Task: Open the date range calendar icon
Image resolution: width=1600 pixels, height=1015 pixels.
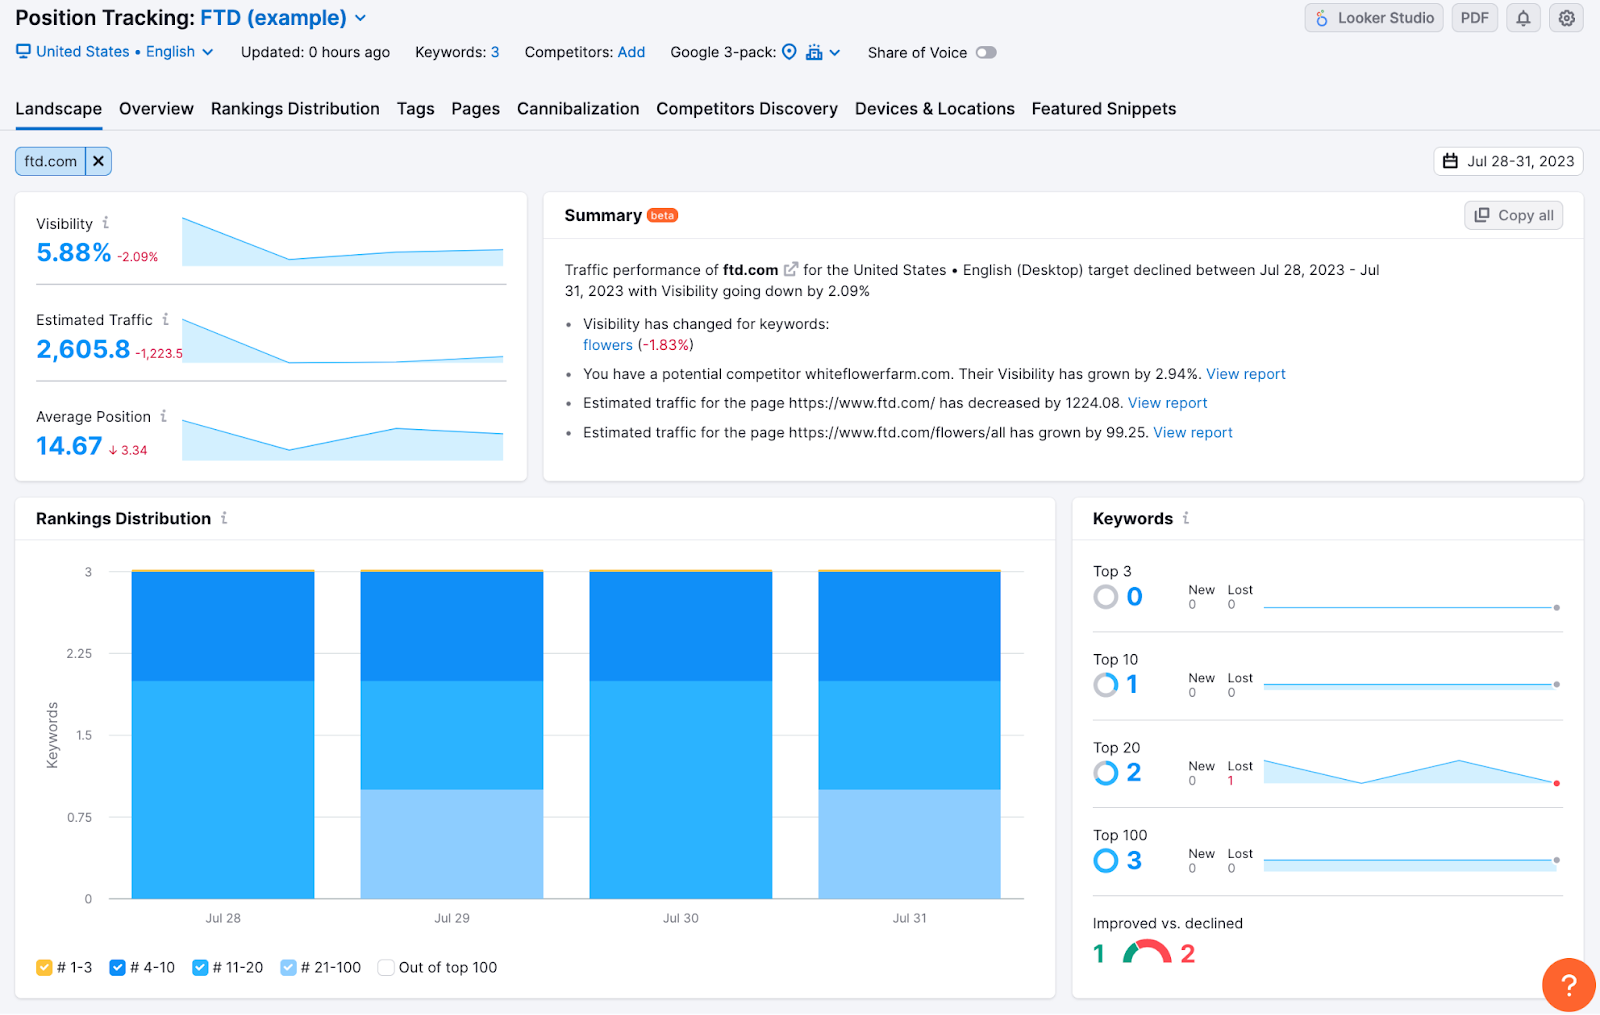Action: (1450, 161)
